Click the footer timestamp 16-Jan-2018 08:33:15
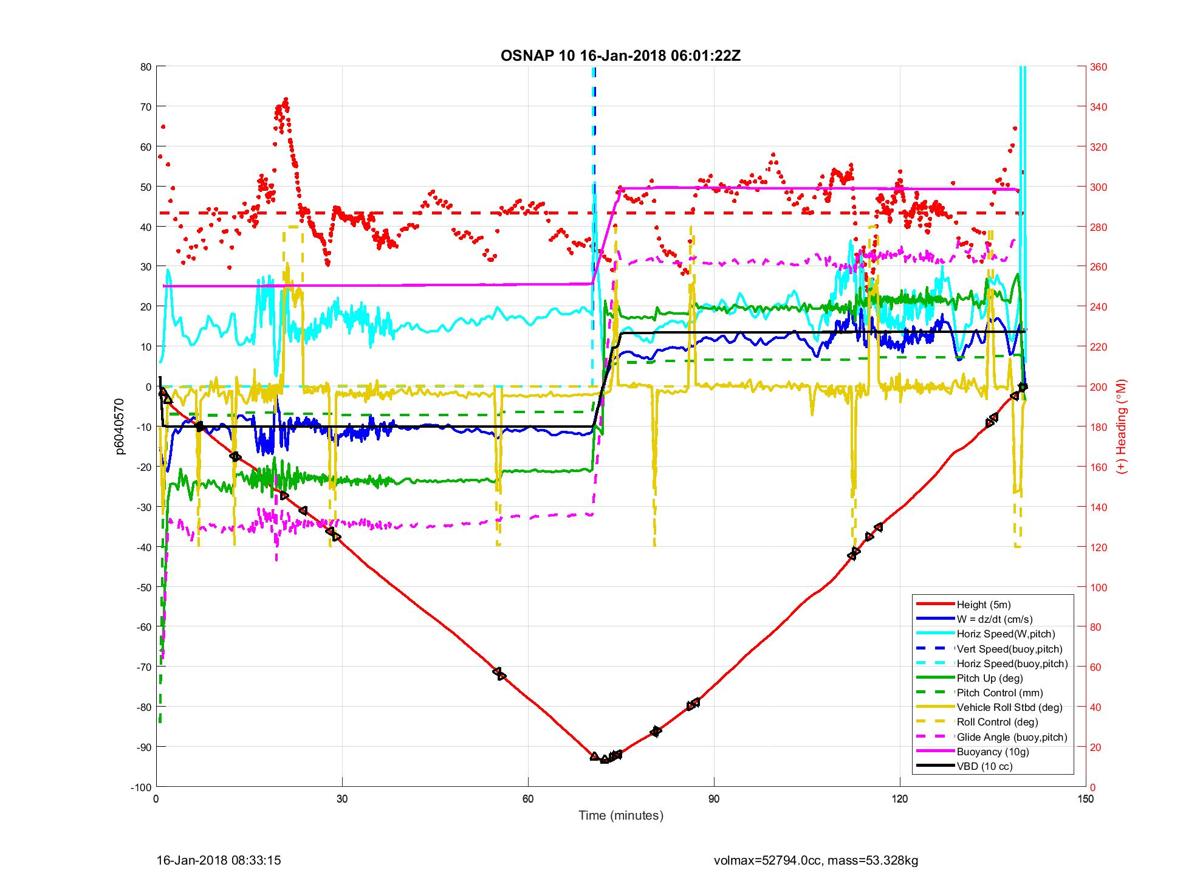Screen dimensions: 1200x885 219,859
